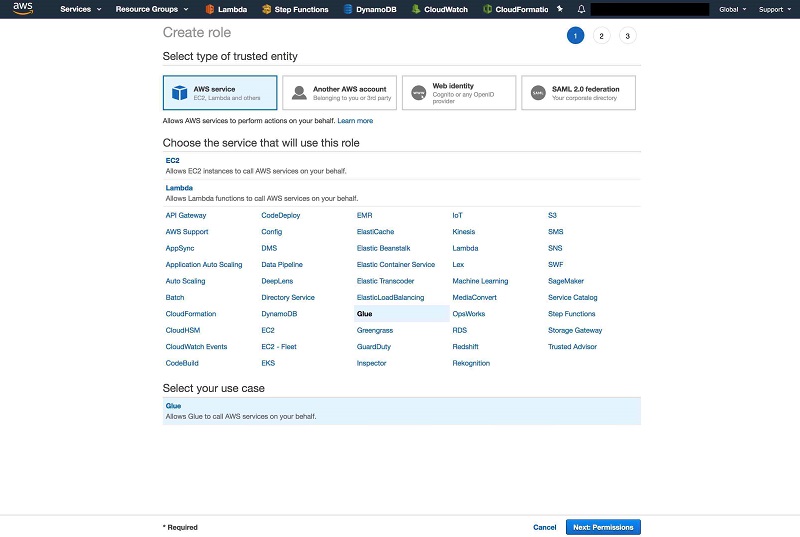
Task: Open the CloudFormation shortcut in top bar
Action: click(515, 9)
